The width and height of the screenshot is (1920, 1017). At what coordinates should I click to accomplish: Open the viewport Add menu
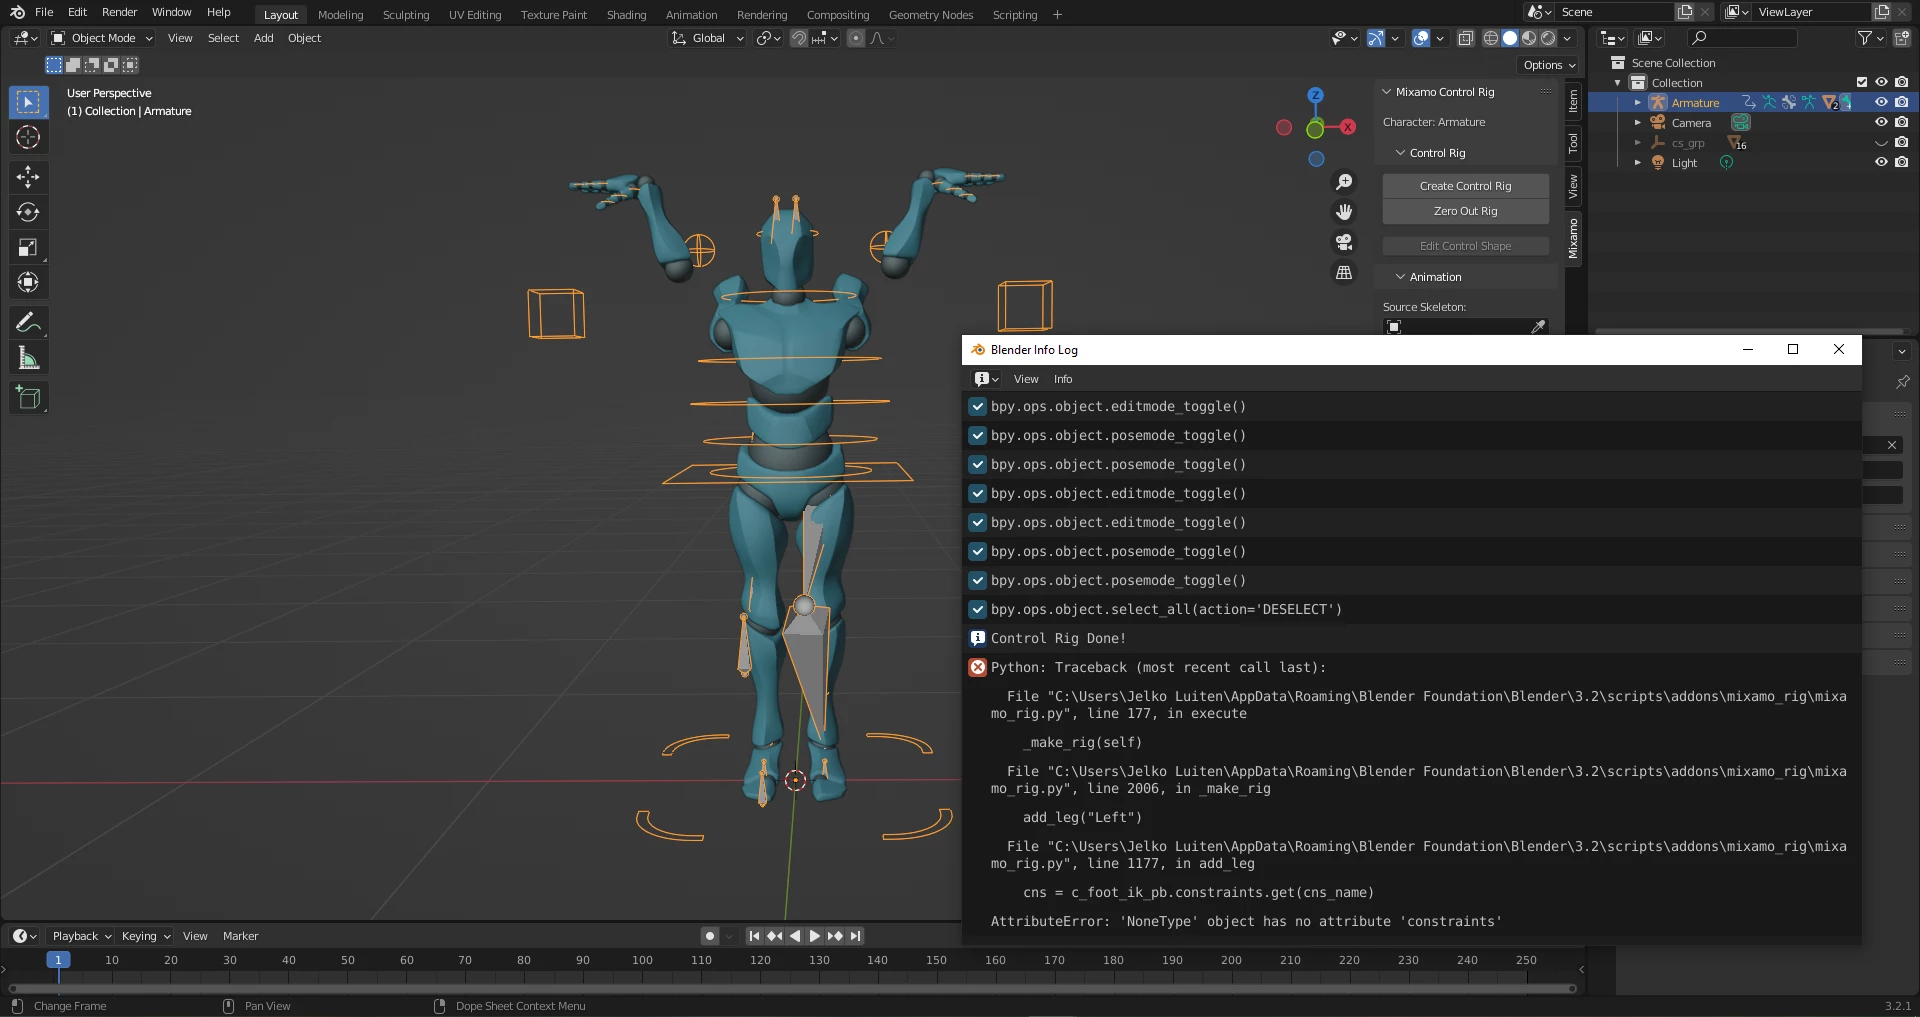pos(263,38)
